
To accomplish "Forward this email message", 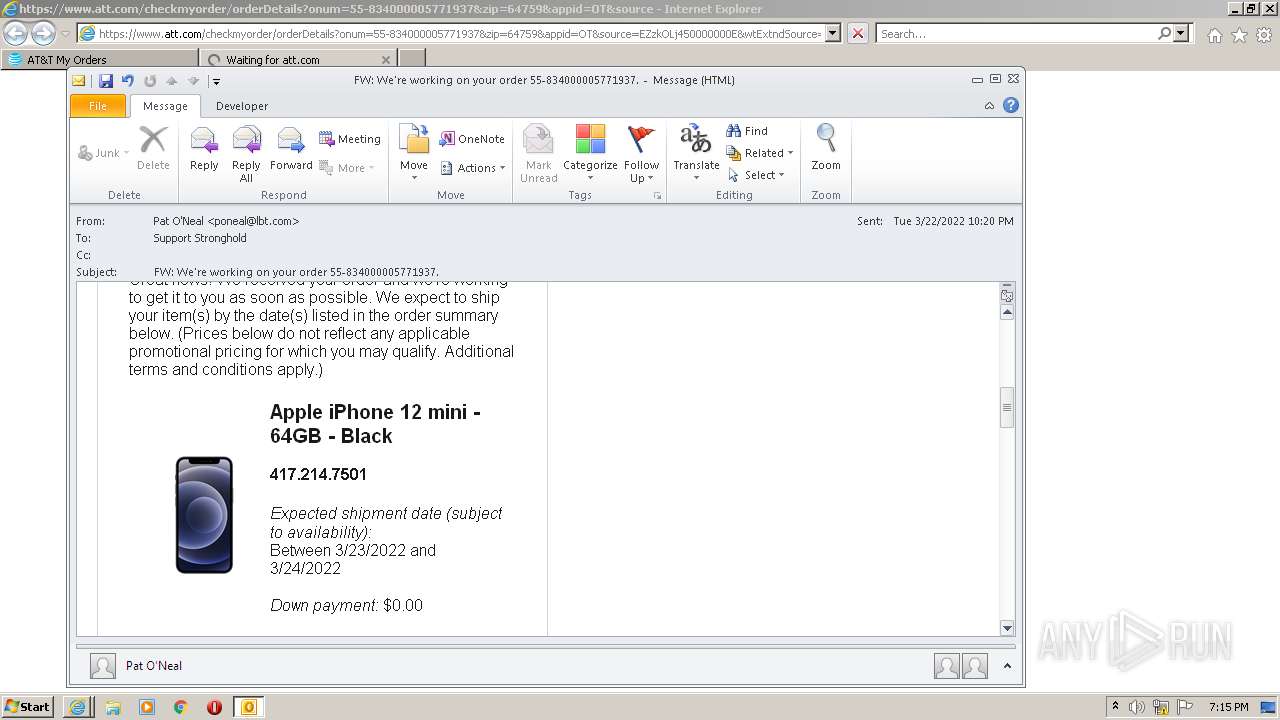I will [291, 150].
